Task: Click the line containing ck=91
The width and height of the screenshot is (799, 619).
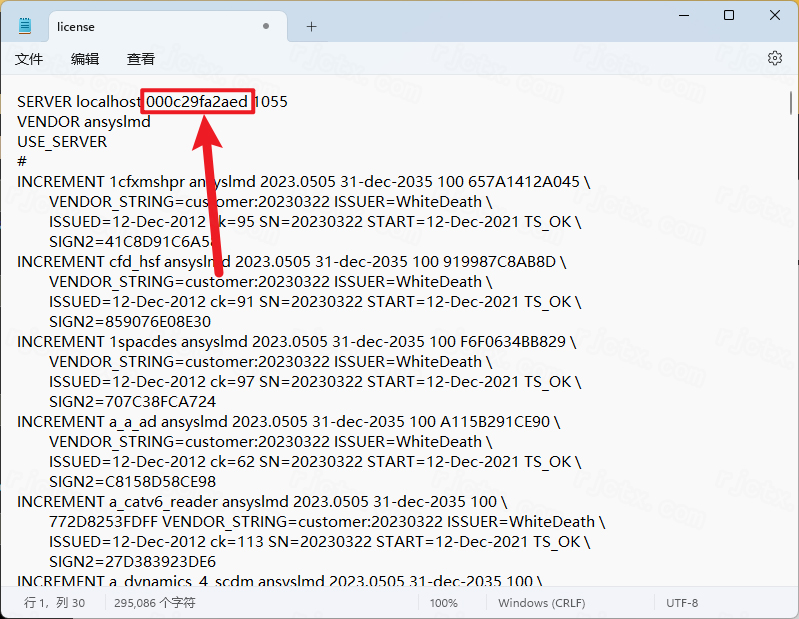Action: pos(315,302)
